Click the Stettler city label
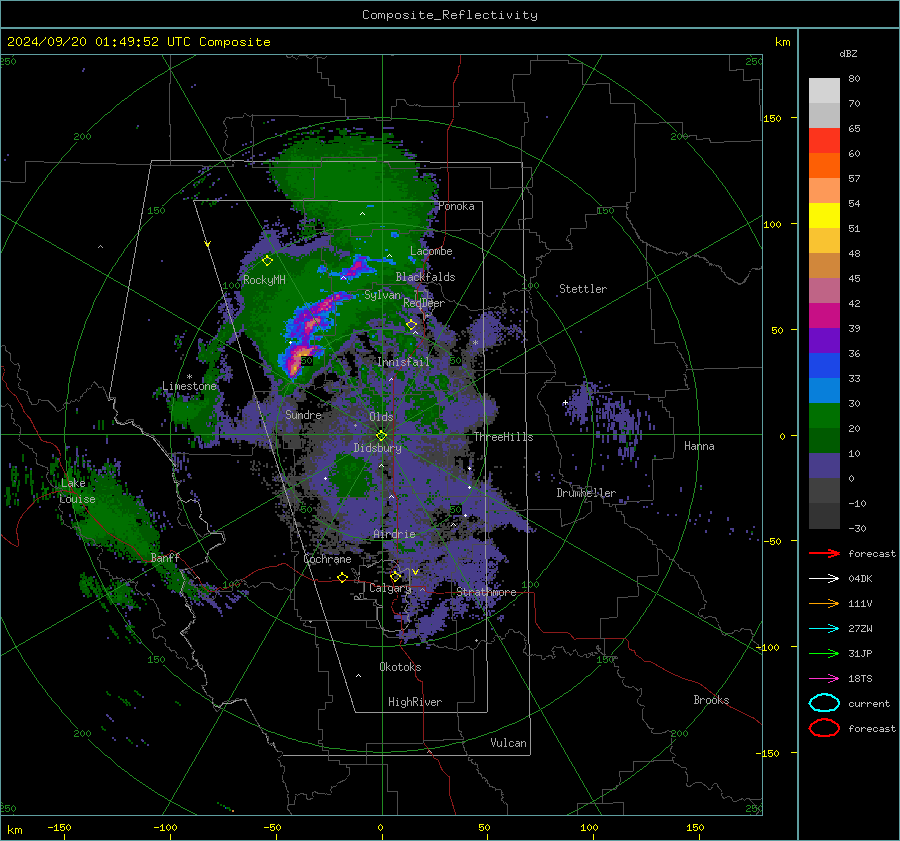 [x=583, y=289]
